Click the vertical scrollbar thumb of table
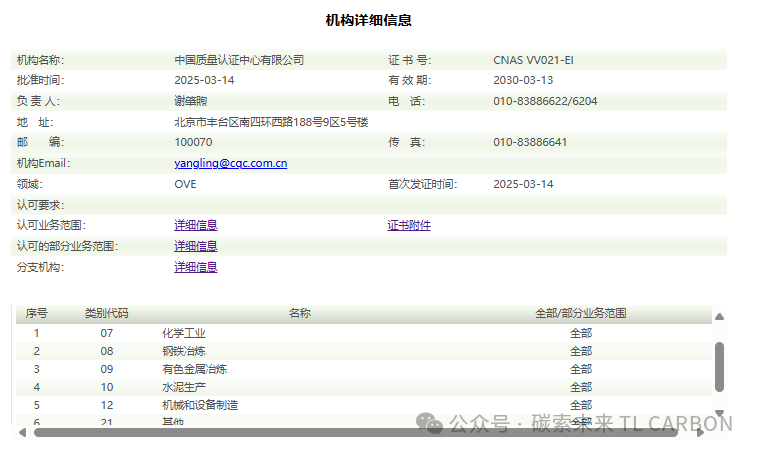The image size is (757, 454). (x=719, y=367)
